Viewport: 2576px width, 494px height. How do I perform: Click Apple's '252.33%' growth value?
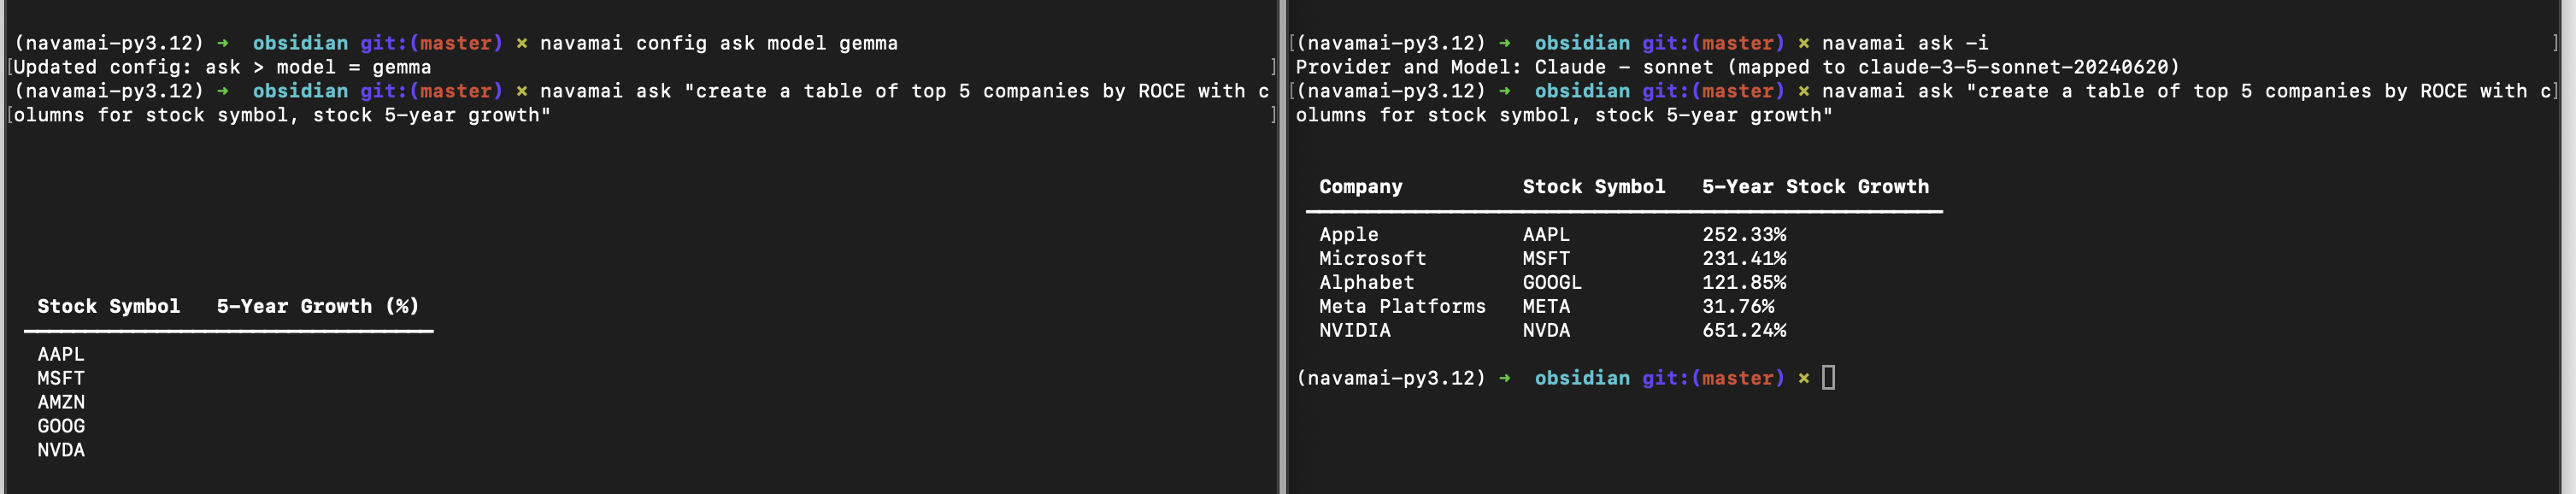pos(1744,234)
